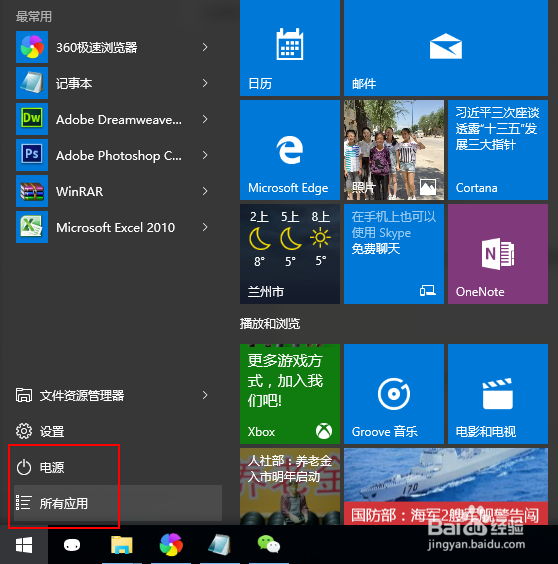Open the Microsoft Excel 2010 icon
This screenshot has width=558, height=564.
32,227
